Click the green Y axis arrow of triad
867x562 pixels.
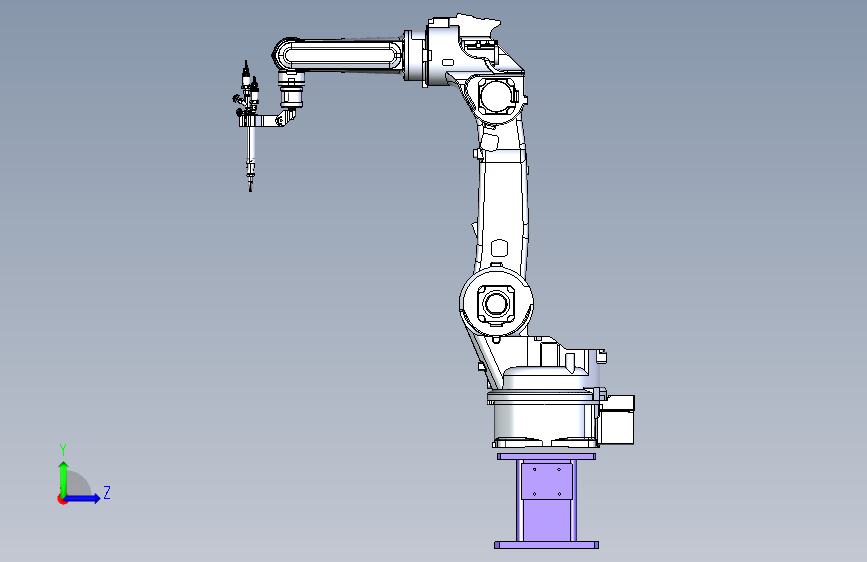[x=64, y=479]
